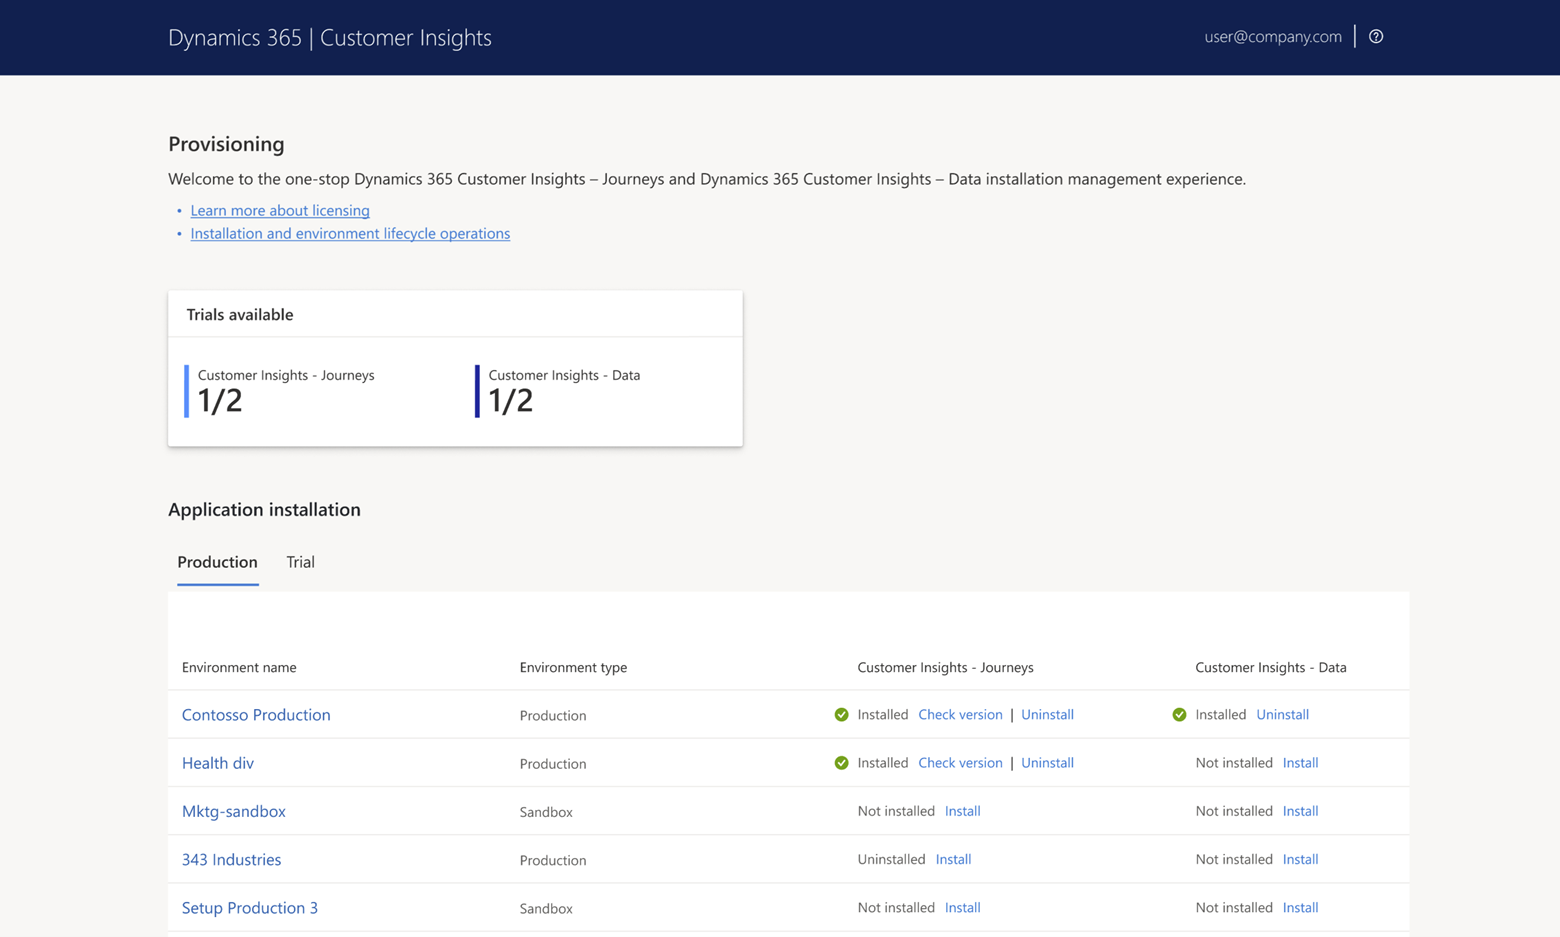Open the Health div environment
This screenshot has width=1560, height=937.
click(218, 763)
